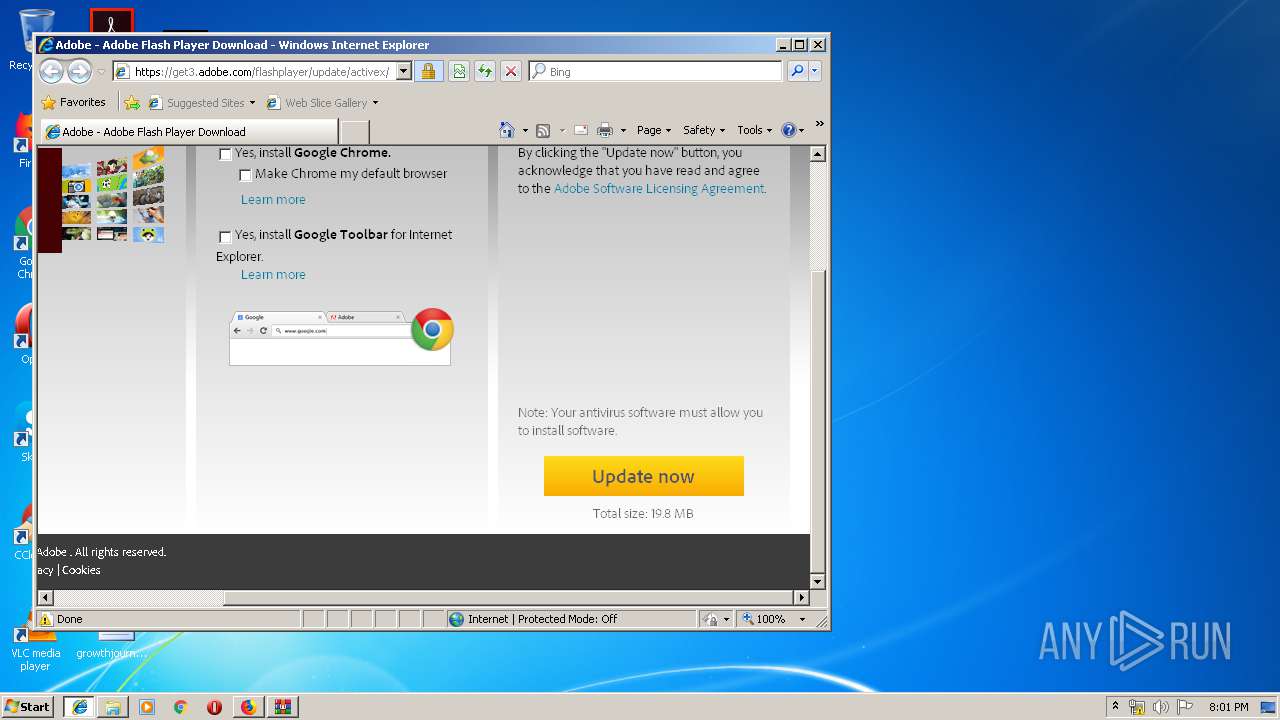The image size is (1280, 720).
Task: Click the Bing search magnifier button
Action: (797, 71)
